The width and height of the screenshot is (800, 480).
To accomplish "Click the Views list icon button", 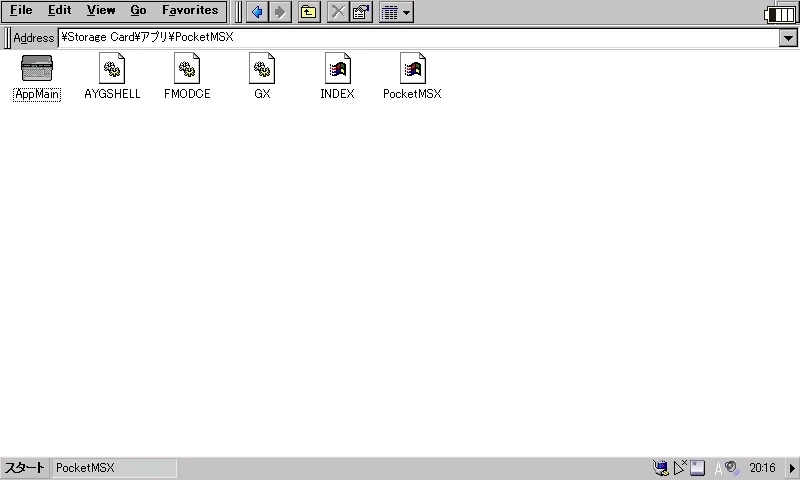I will click(x=390, y=12).
